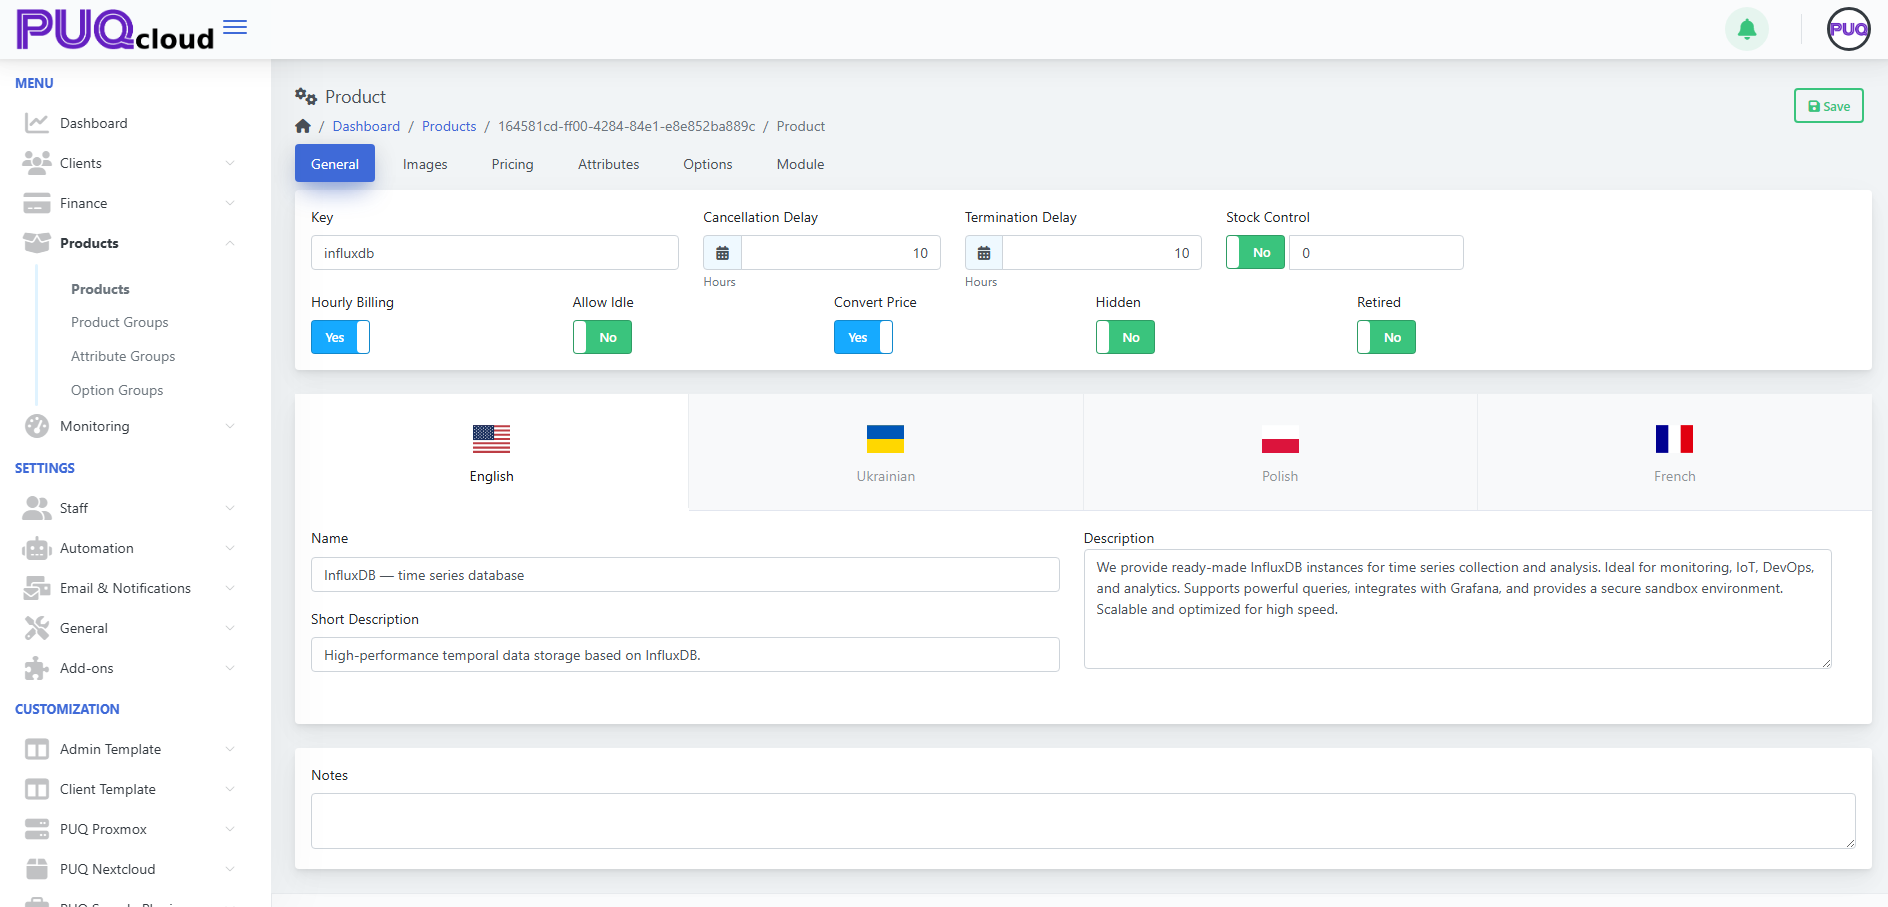
Task: Click the home icon in breadcrumb
Action: (x=303, y=126)
